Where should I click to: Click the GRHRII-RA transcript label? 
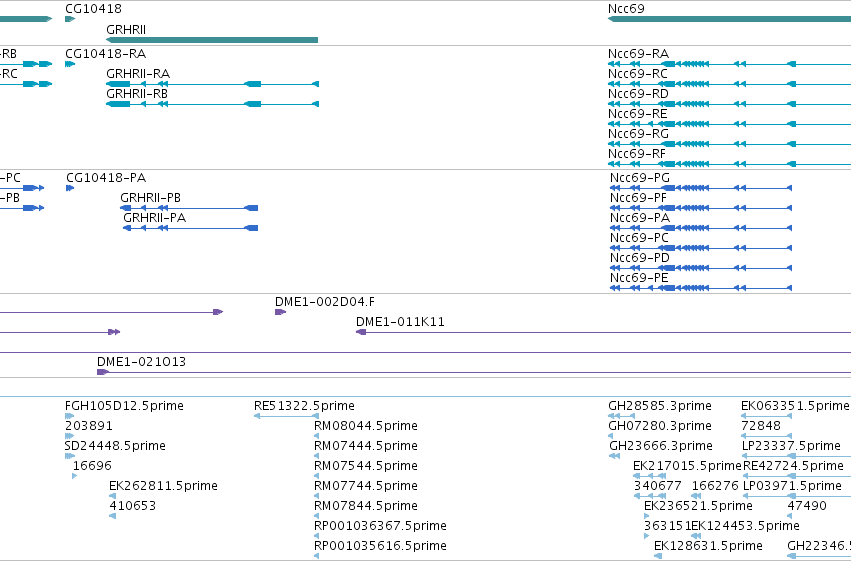coord(138,74)
